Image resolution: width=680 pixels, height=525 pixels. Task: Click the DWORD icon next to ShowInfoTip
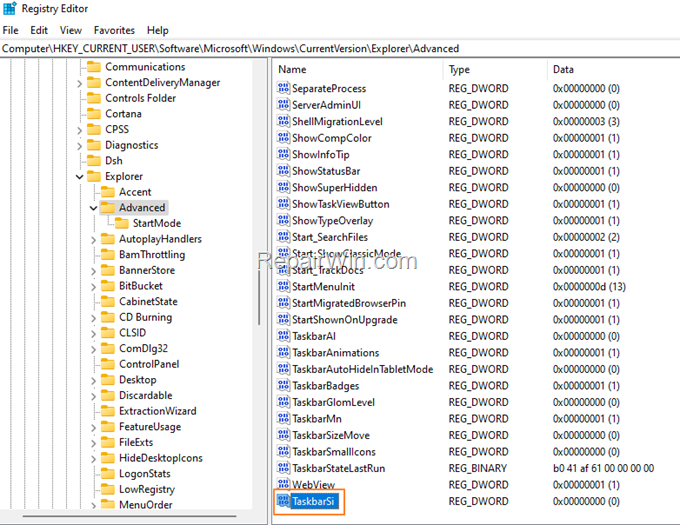283,154
